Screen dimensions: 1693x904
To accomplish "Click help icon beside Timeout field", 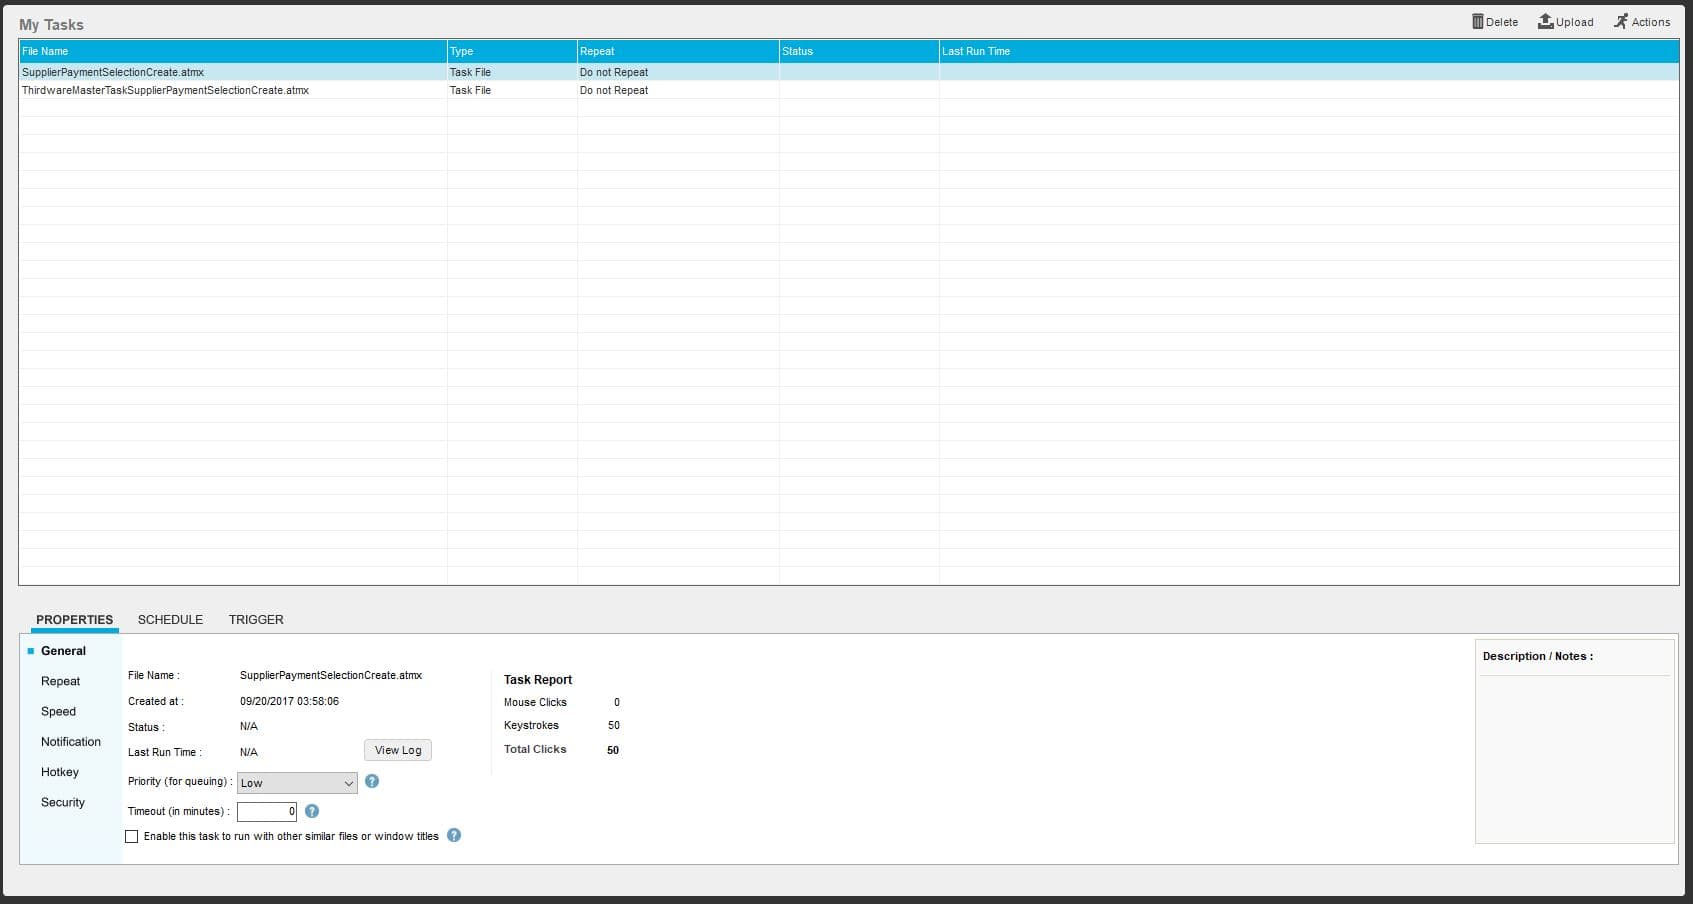I will (312, 811).
